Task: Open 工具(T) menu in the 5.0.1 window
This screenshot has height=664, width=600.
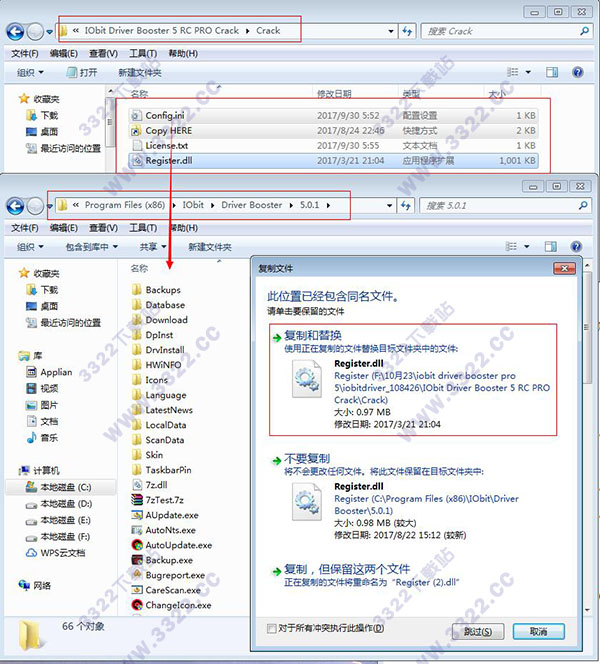Action: 143,228
